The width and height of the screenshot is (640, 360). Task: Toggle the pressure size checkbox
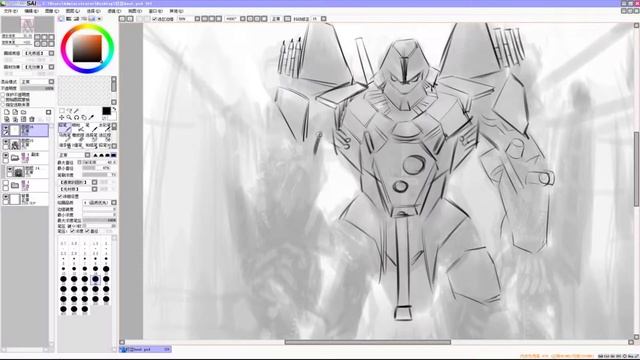click(87, 231)
